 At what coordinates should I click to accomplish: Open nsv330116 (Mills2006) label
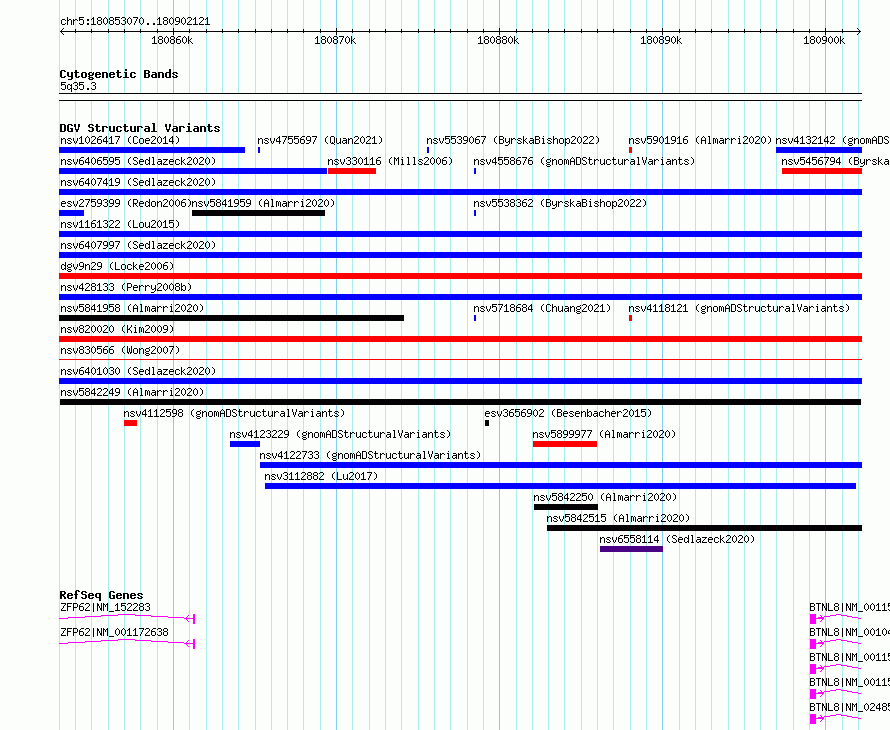(390, 161)
